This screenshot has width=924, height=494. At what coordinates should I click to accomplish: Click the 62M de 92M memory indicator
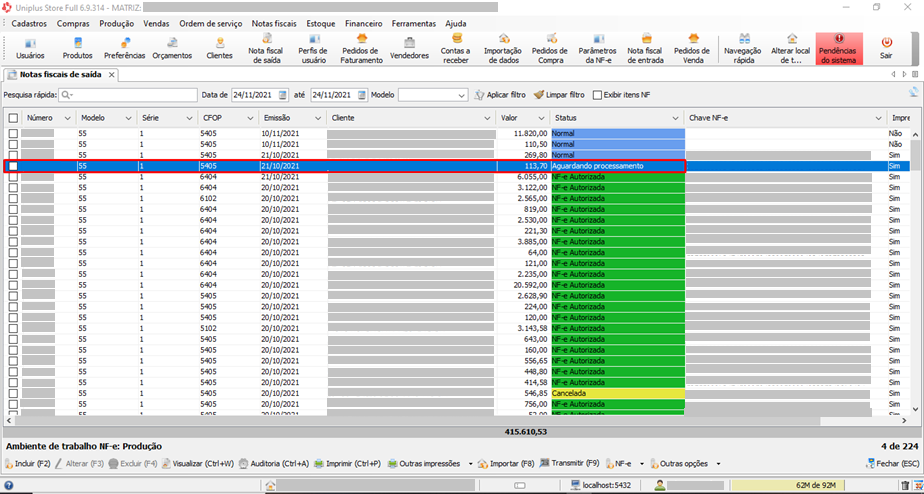815,486
